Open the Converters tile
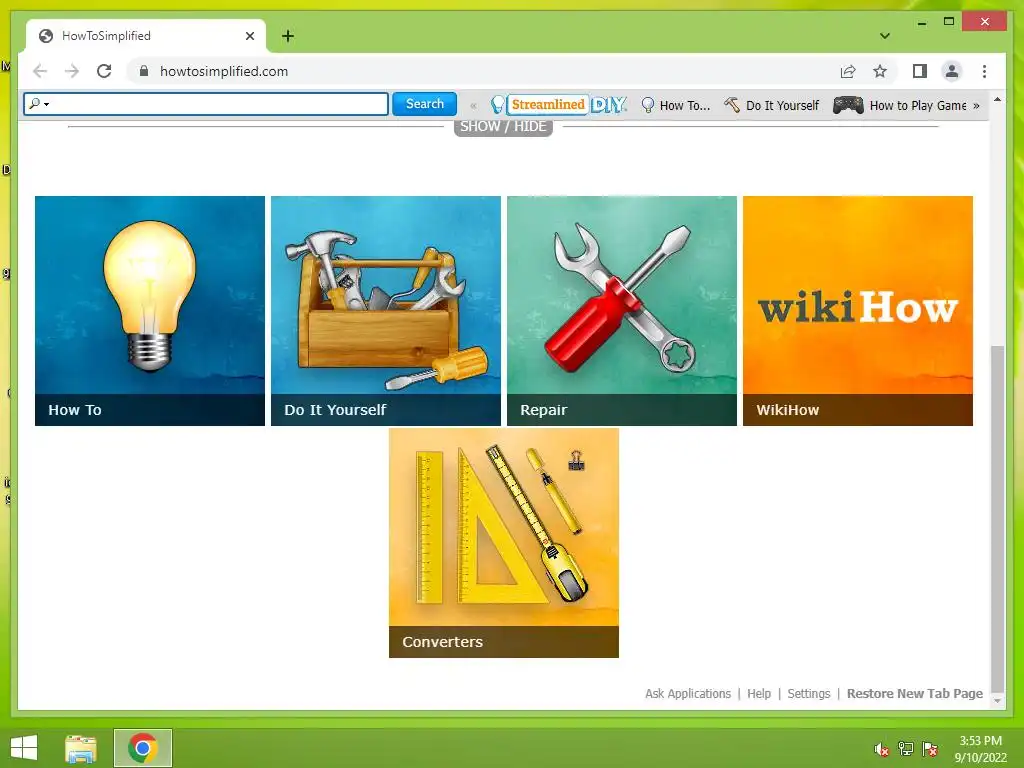Viewport: 1024px width, 768px height. pyautogui.click(x=504, y=543)
